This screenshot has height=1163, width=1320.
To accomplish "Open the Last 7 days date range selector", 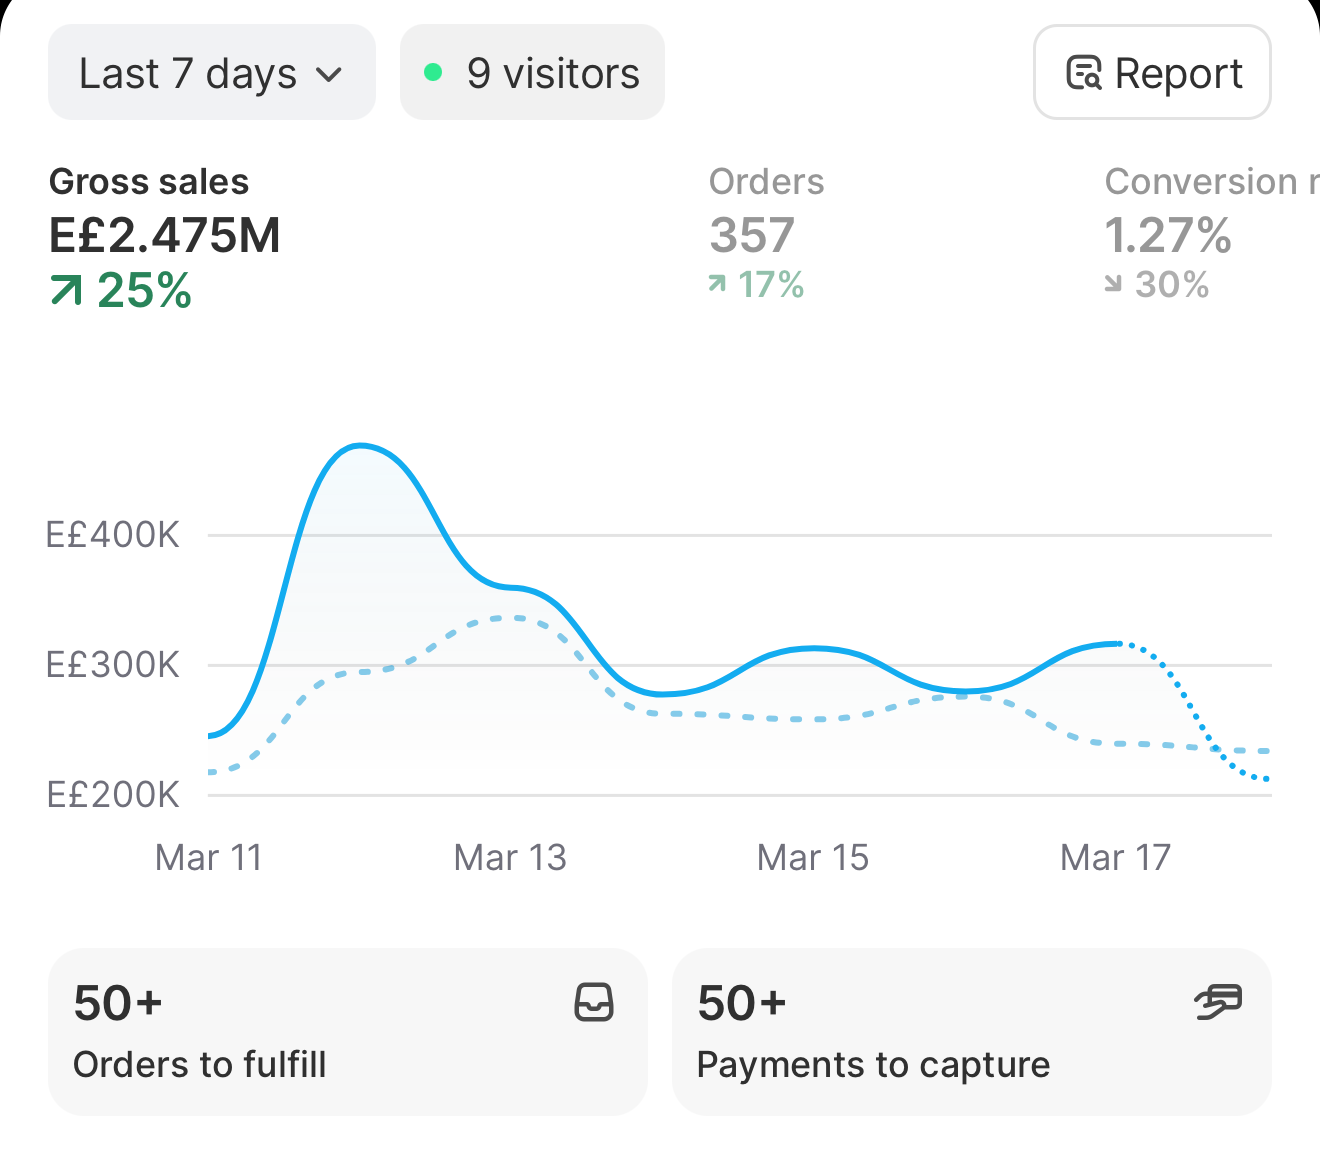I will pyautogui.click(x=212, y=72).
